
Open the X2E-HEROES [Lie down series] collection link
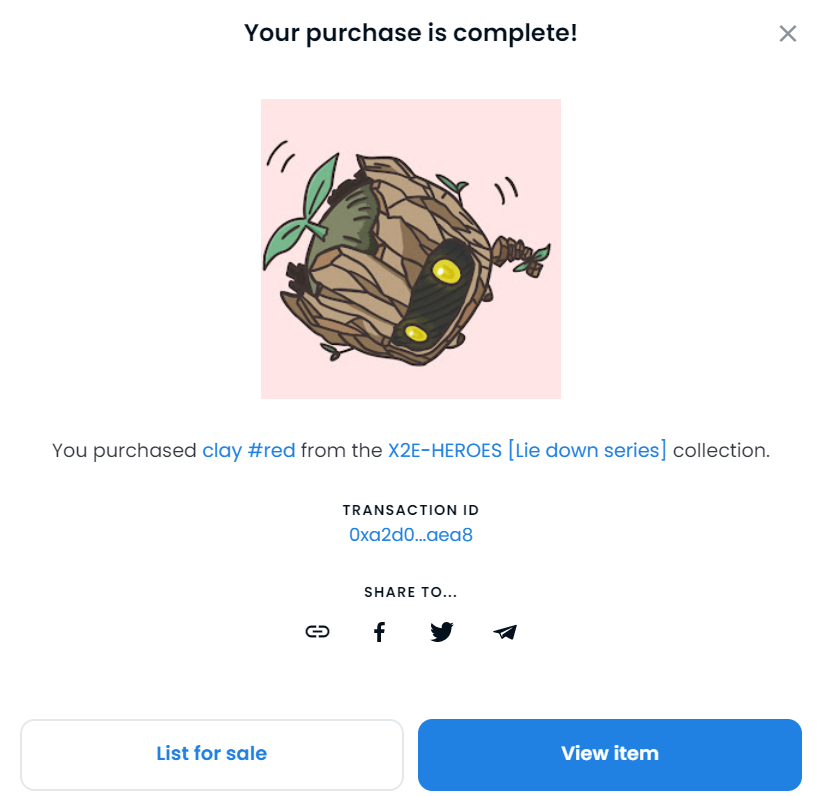(527, 450)
